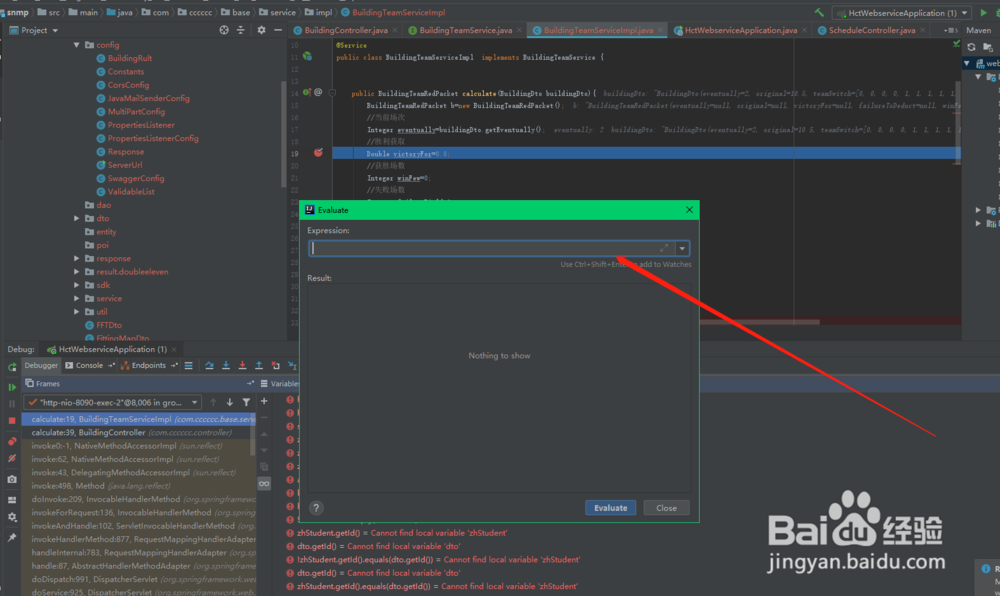Select the Debugger tab
Viewport: 1000px width, 596px height.
41,365
